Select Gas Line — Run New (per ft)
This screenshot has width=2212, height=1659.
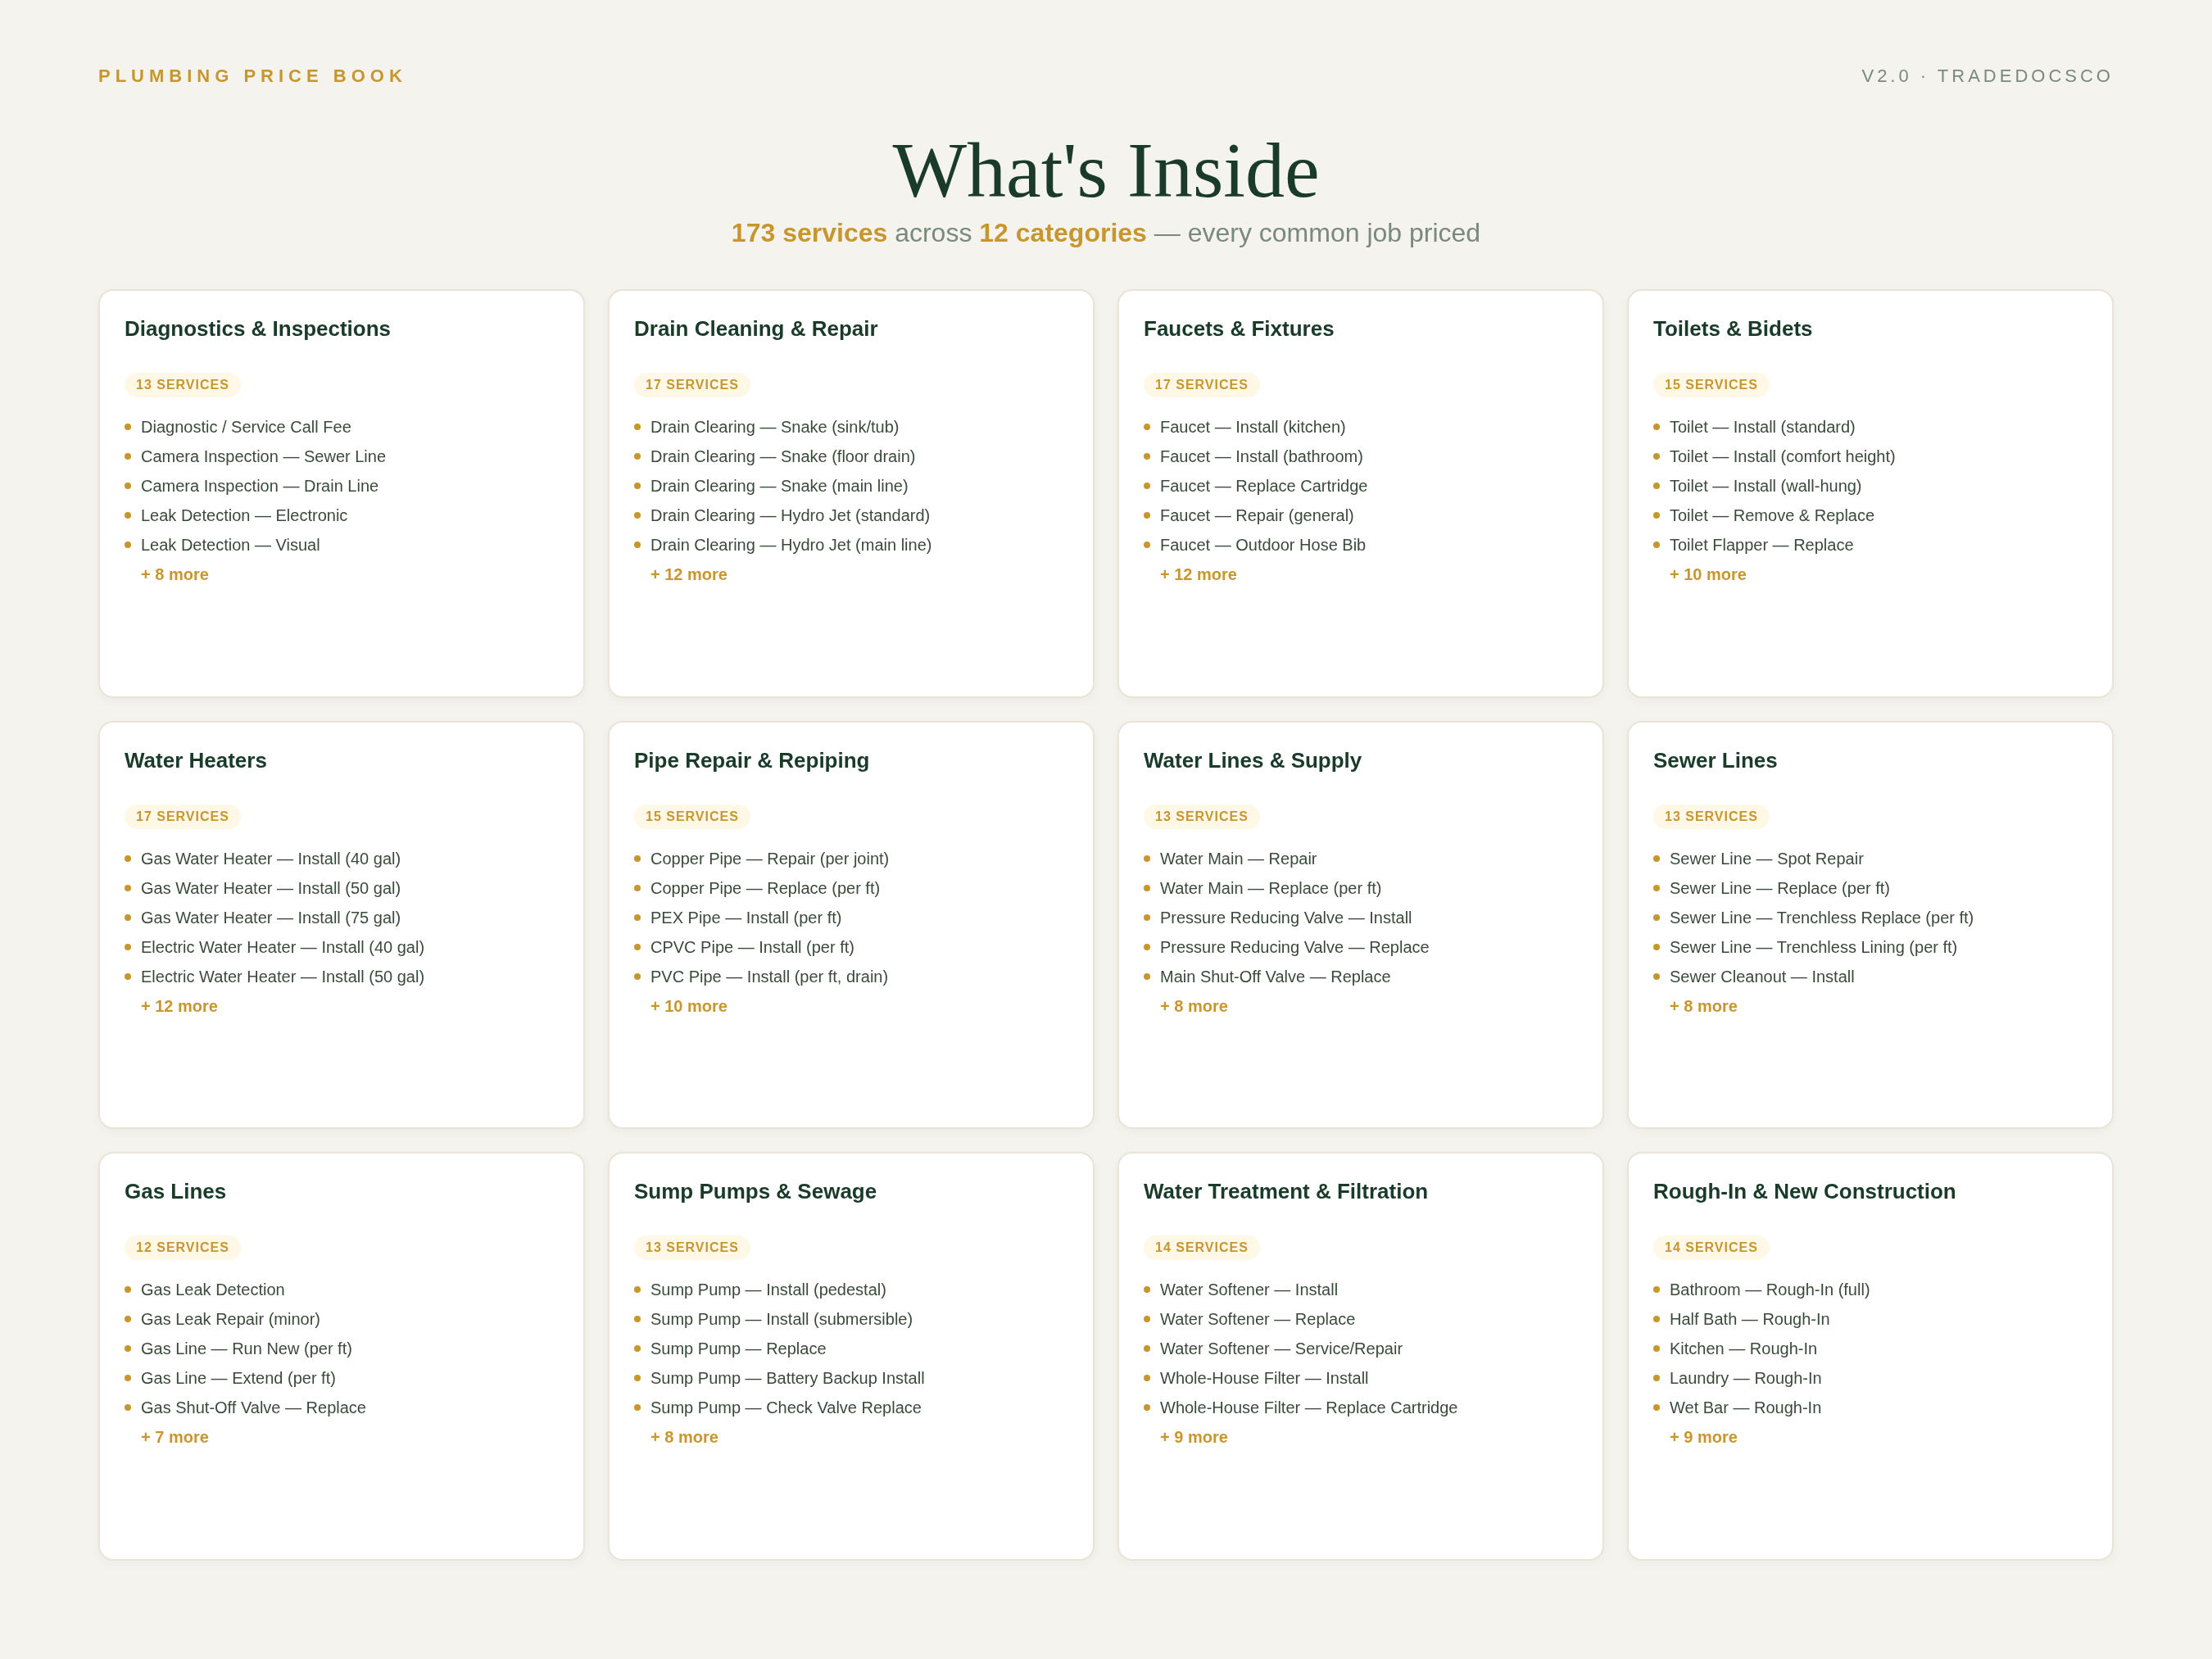point(246,1348)
